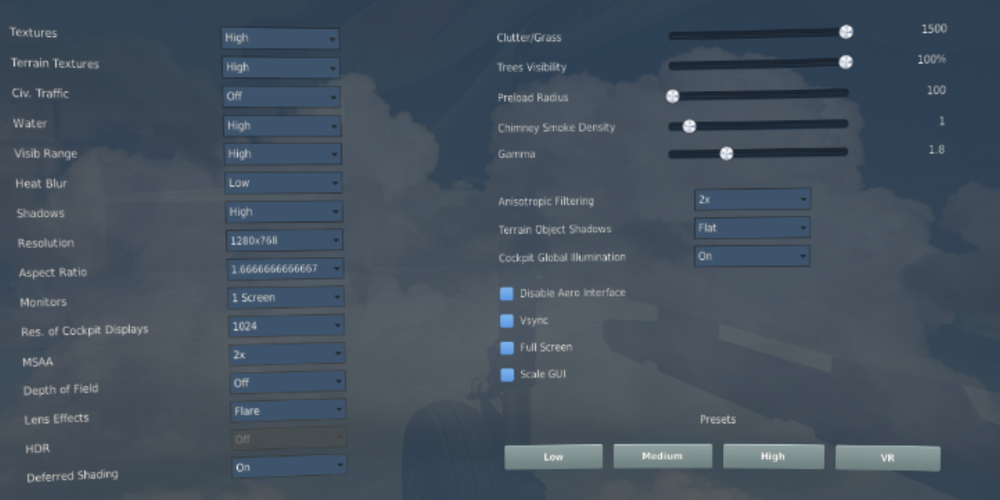This screenshot has height=500, width=1000.
Task: Click the Gamma slider handle
Action: [726, 154]
